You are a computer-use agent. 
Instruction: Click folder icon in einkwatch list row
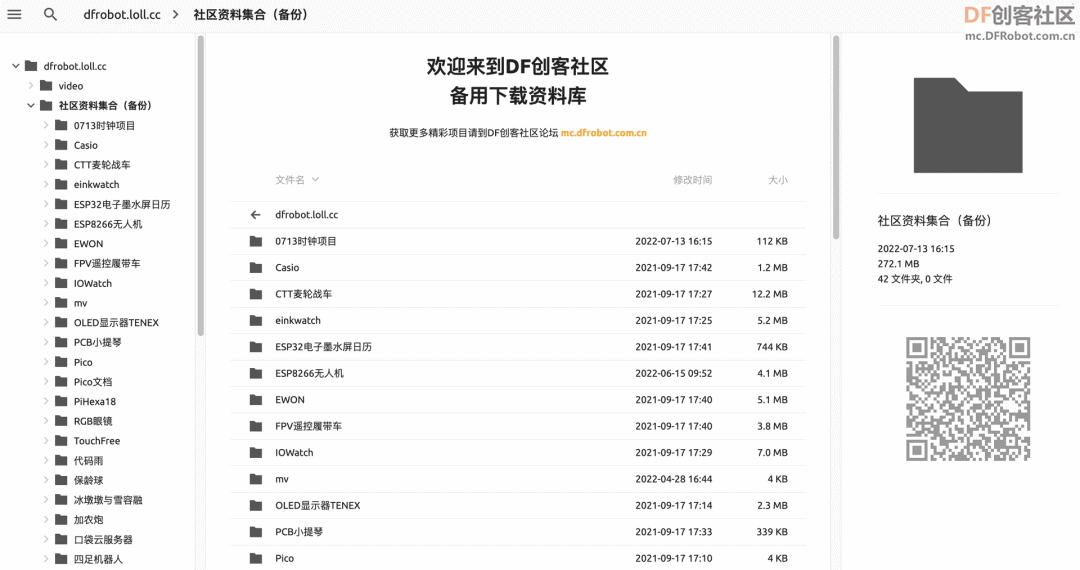point(256,320)
